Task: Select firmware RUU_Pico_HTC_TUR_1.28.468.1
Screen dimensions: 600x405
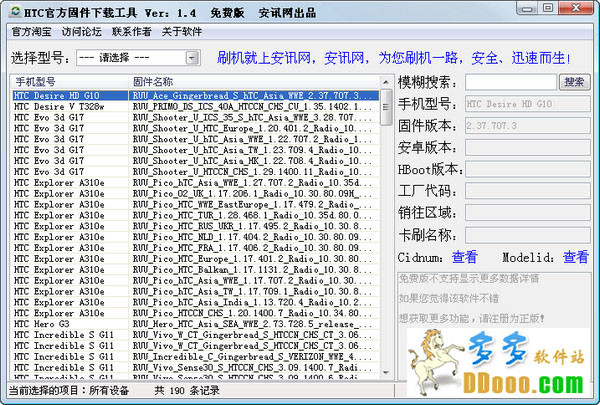Action: (x=196, y=215)
